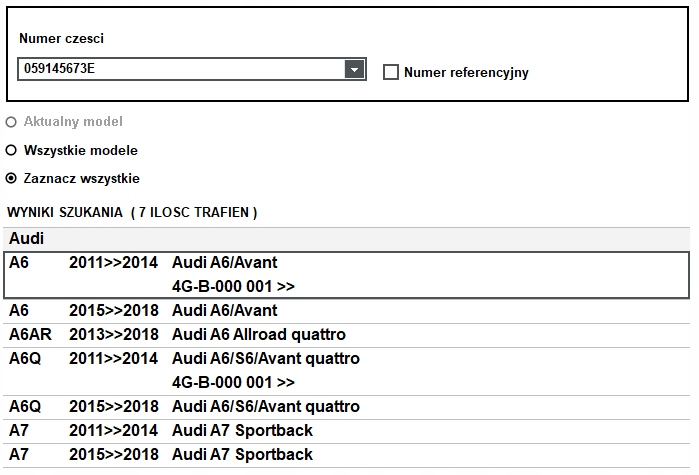Click the Wszystkie modele label
The width and height of the screenshot is (699, 475).
pos(81,150)
